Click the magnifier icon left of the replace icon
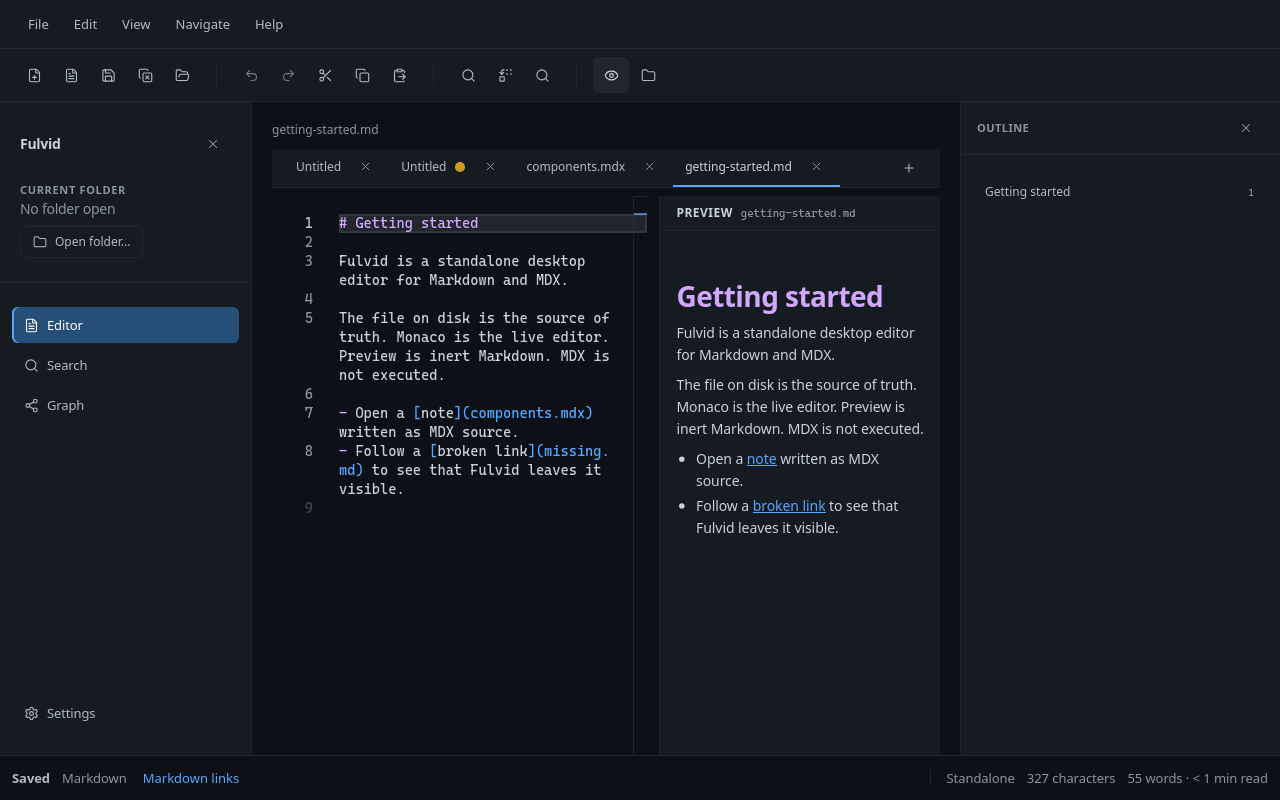The image size is (1280, 800). coord(468,75)
